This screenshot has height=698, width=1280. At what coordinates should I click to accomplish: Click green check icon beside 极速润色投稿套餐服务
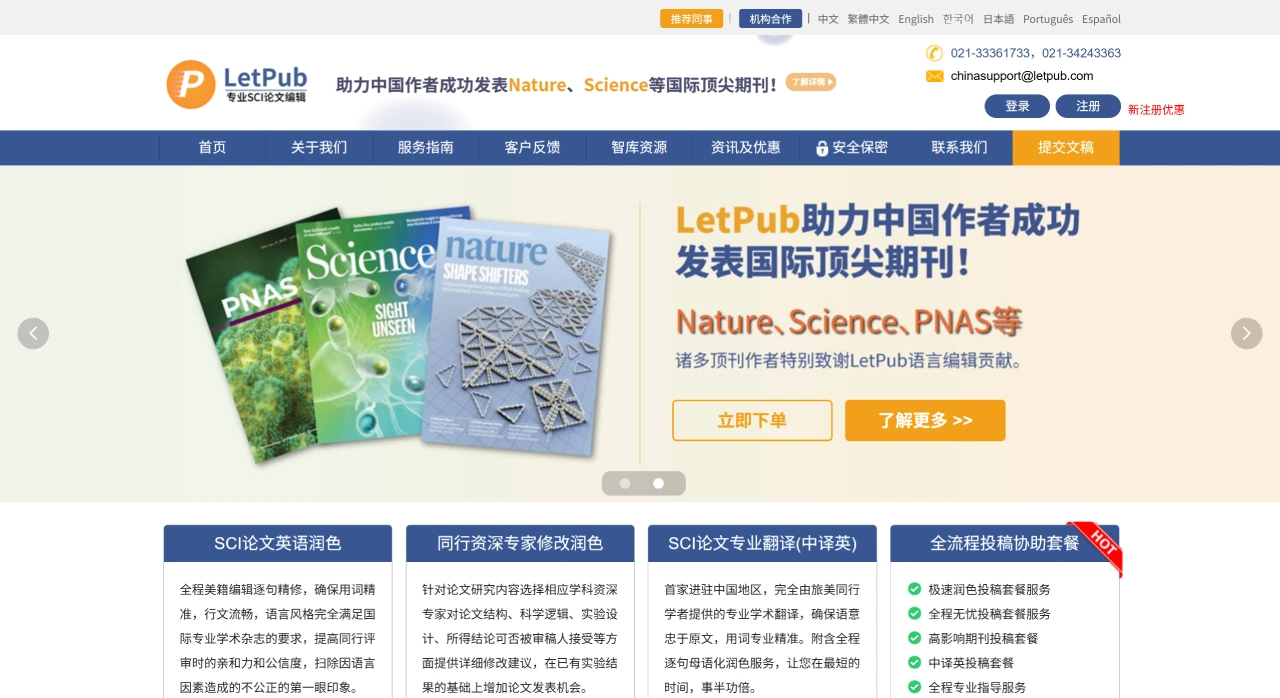[914, 589]
